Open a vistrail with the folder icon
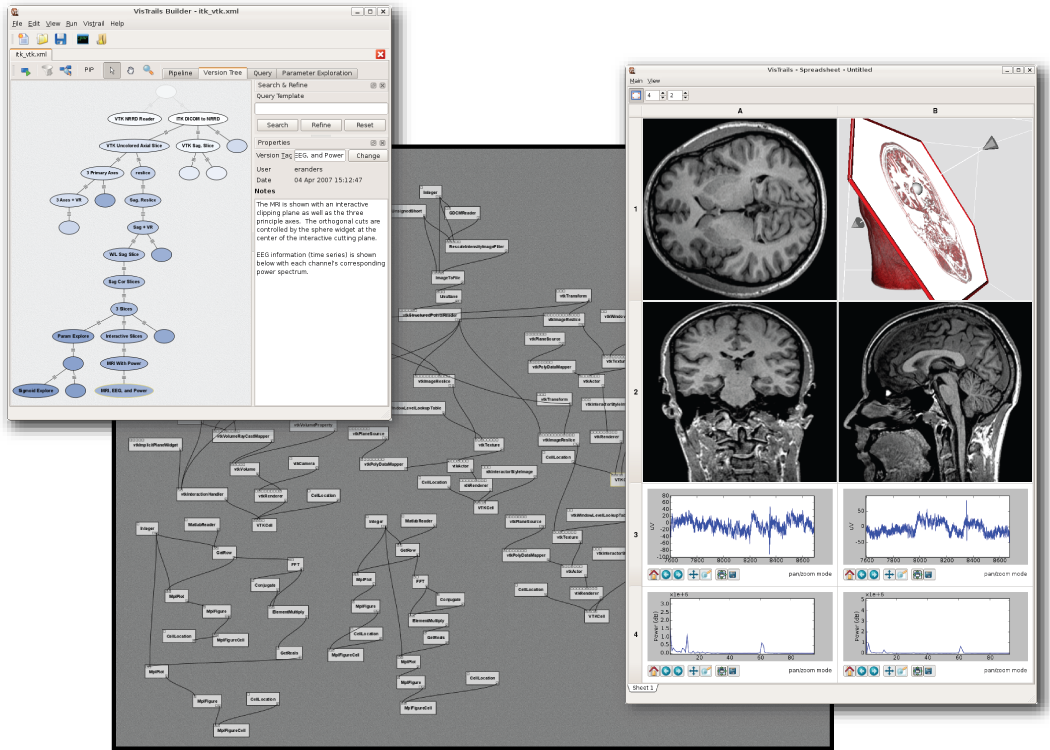1050x750 pixels. point(42,39)
